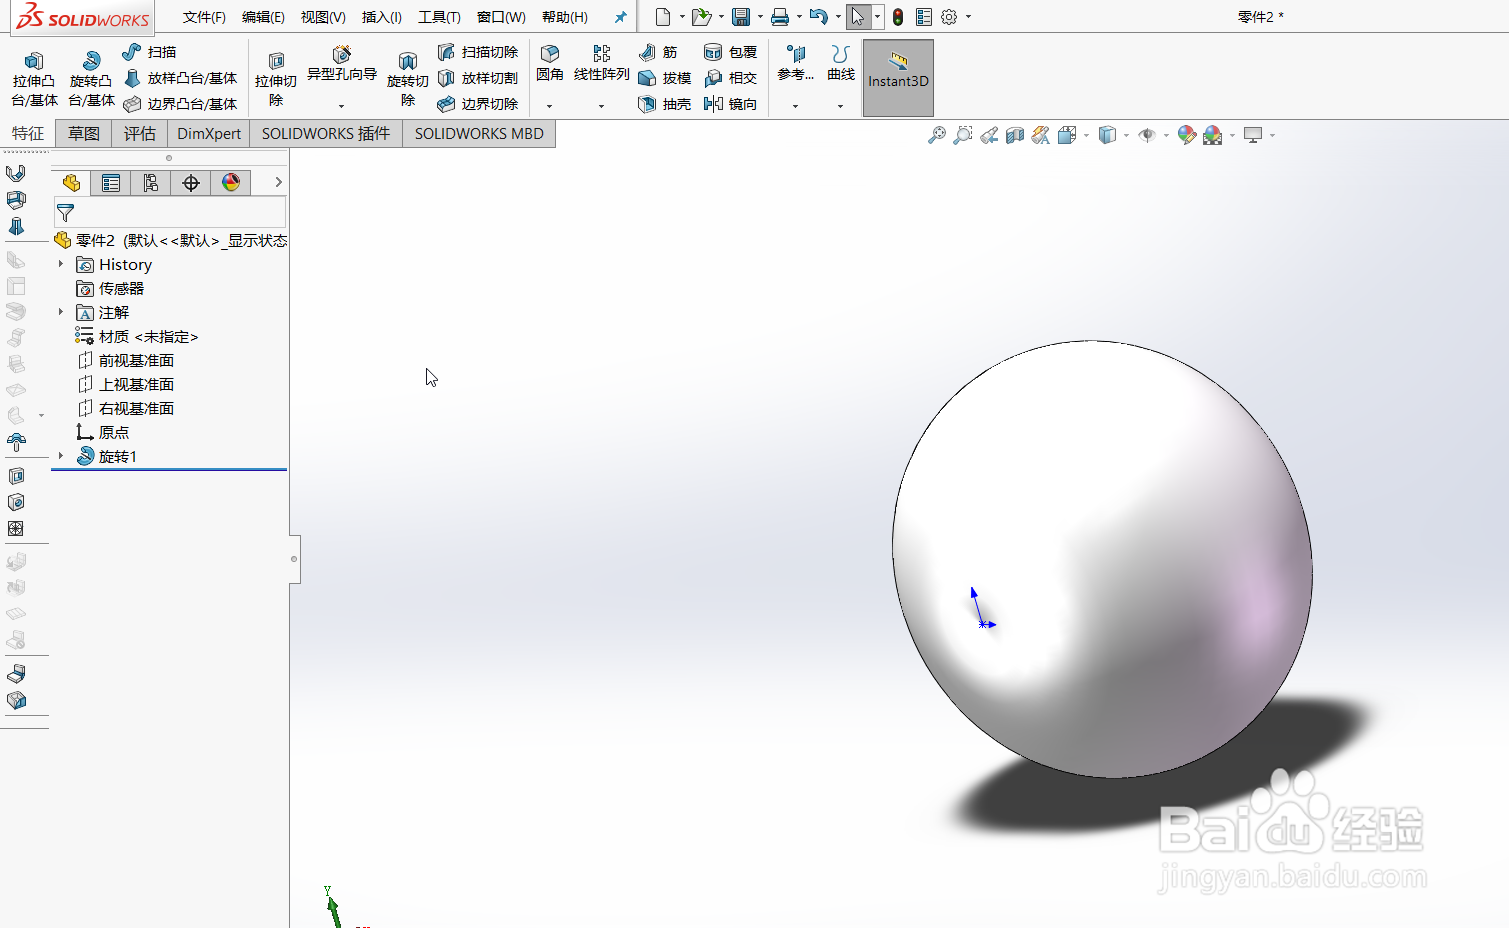This screenshot has width=1509, height=928.
Task: Click the Revolved Boss/Base (旋转凸台/基体) tool
Action: click(x=91, y=79)
